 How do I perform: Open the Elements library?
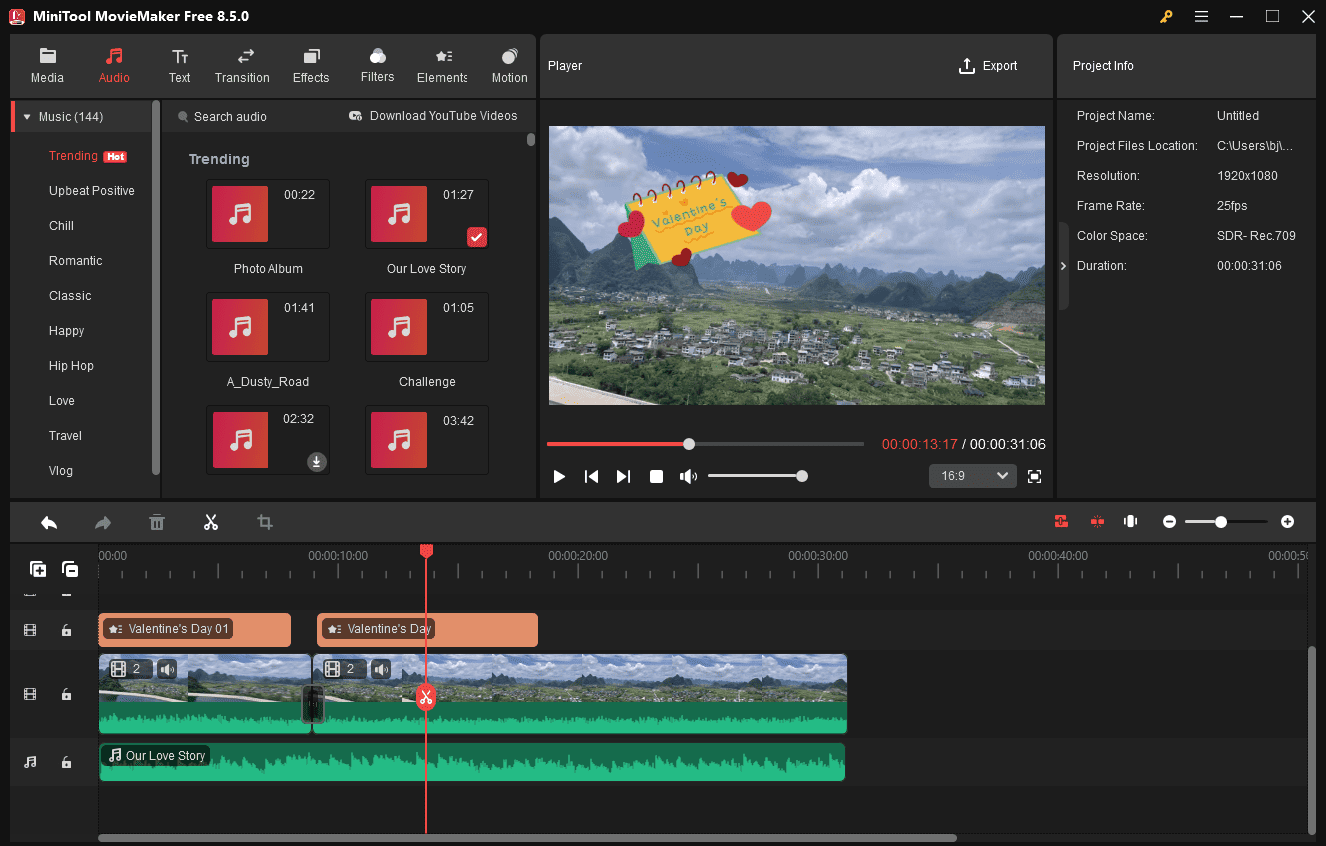[x=442, y=65]
